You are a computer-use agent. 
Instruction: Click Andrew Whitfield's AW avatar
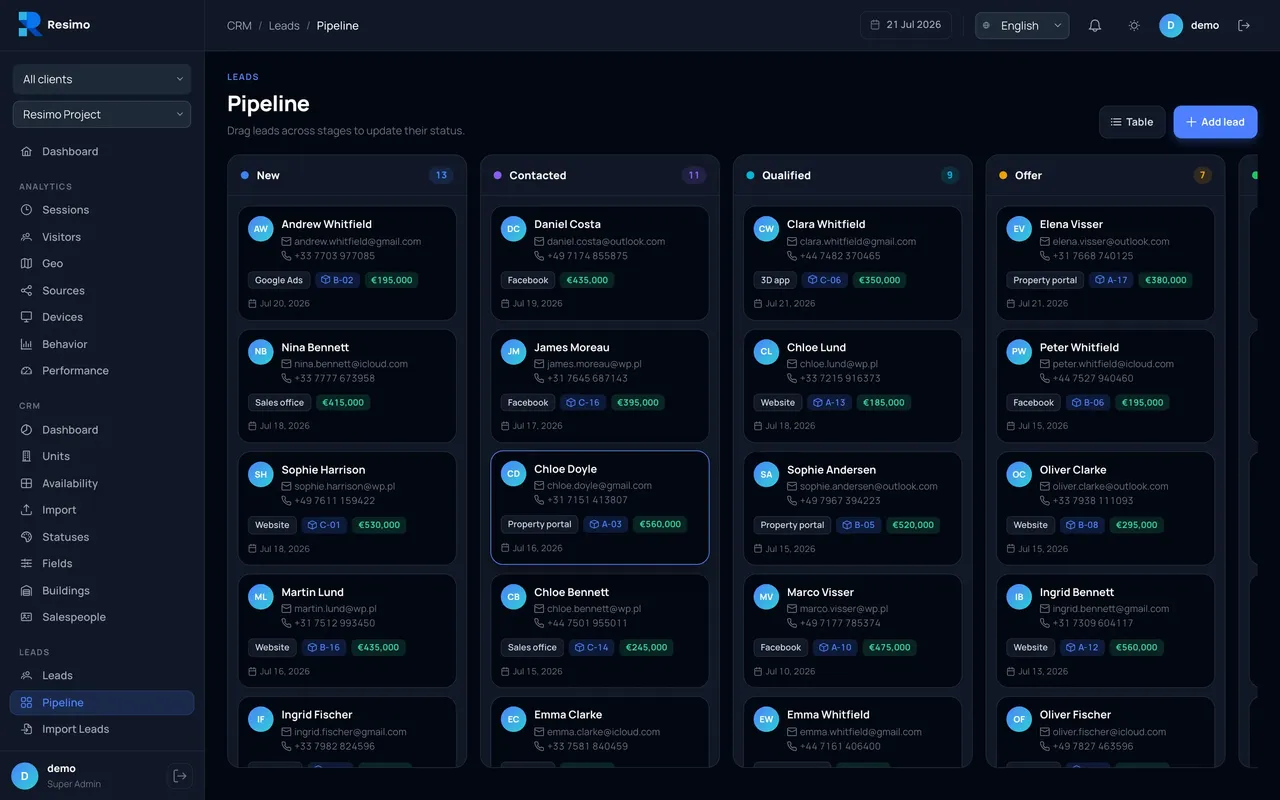[261, 228]
